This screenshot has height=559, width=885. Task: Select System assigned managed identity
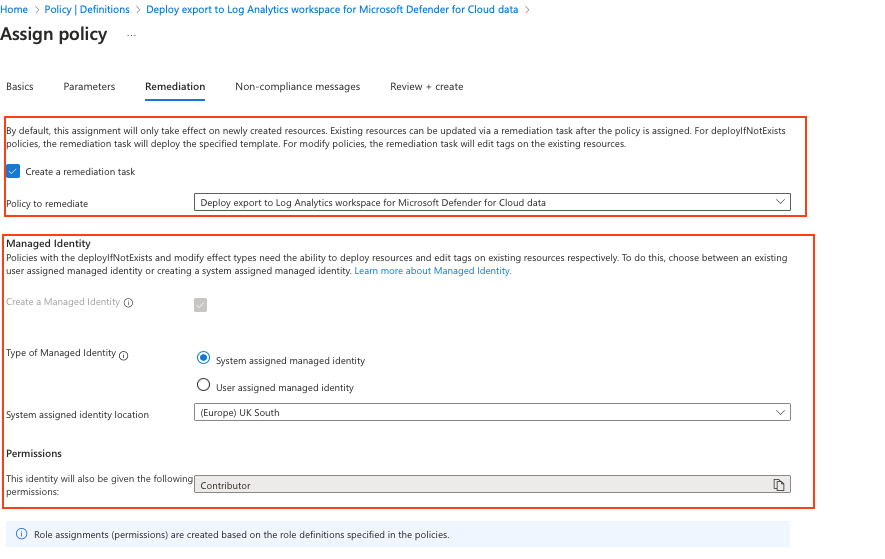[203, 358]
